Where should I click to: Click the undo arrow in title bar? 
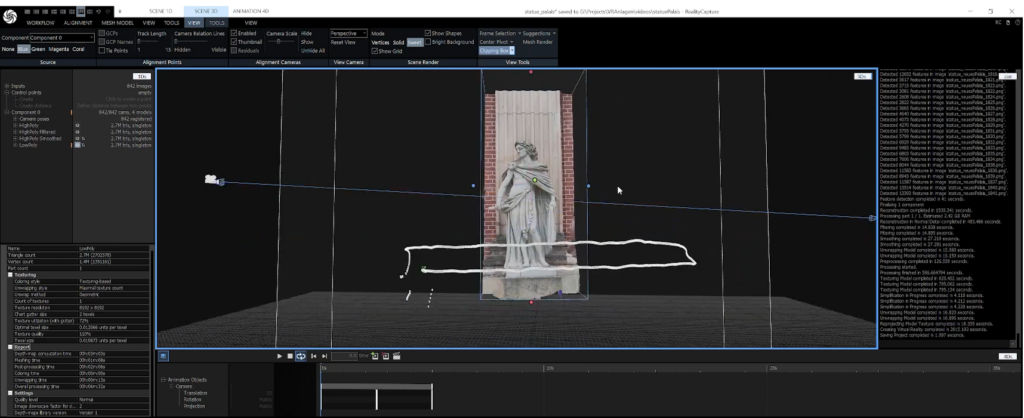[x=99, y=11]
